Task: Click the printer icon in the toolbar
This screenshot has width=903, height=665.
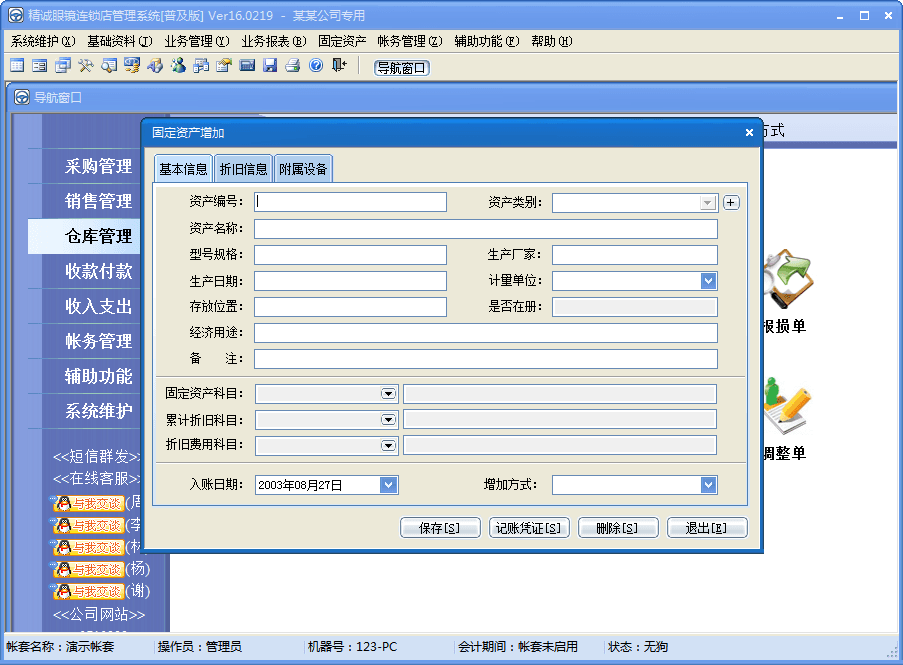Action: point(293,66)
